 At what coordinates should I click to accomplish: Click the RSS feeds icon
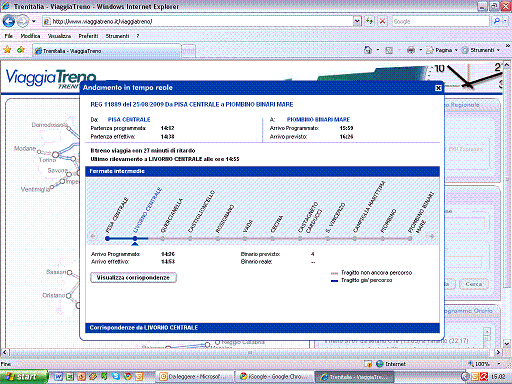pos(389,50)
